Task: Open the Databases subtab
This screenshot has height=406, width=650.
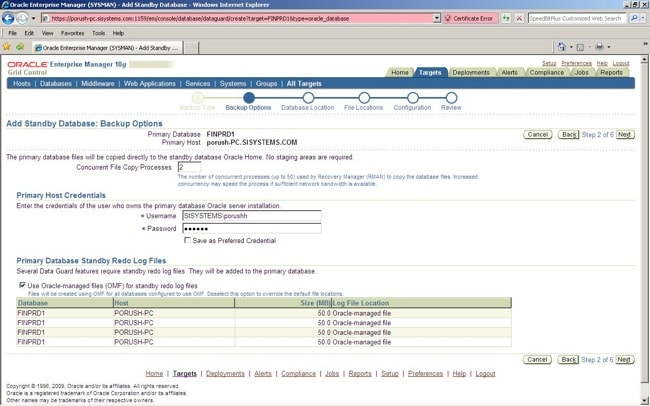Action: 56,83
